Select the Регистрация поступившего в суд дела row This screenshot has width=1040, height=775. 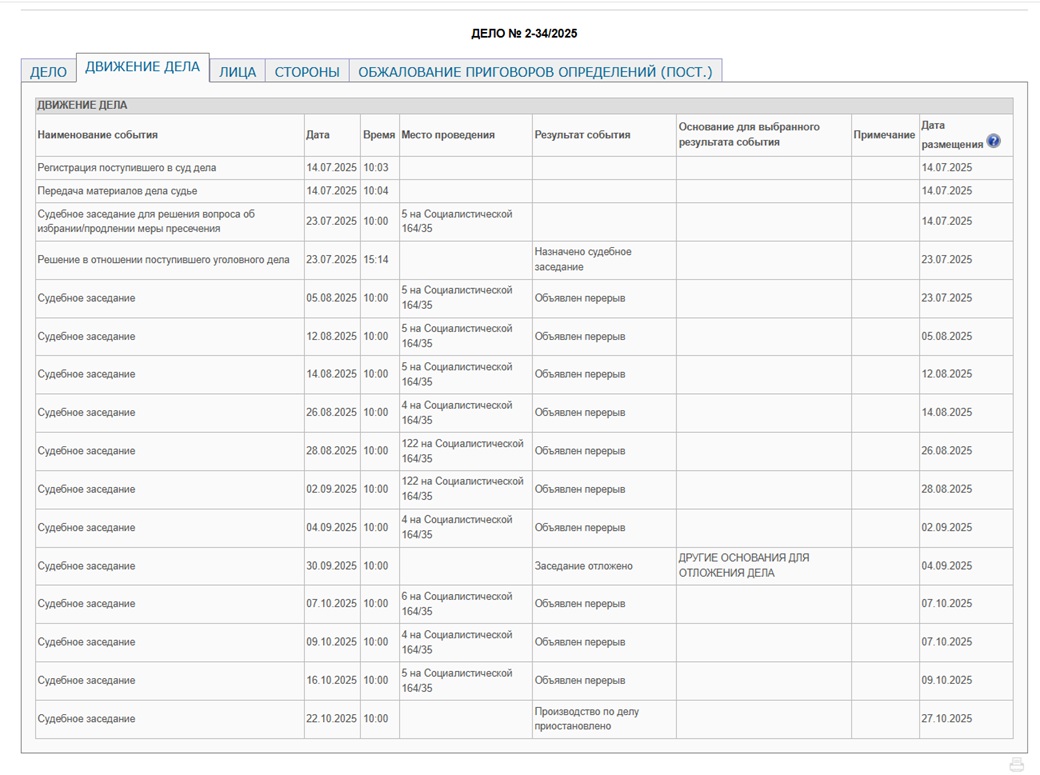[126, 168]
